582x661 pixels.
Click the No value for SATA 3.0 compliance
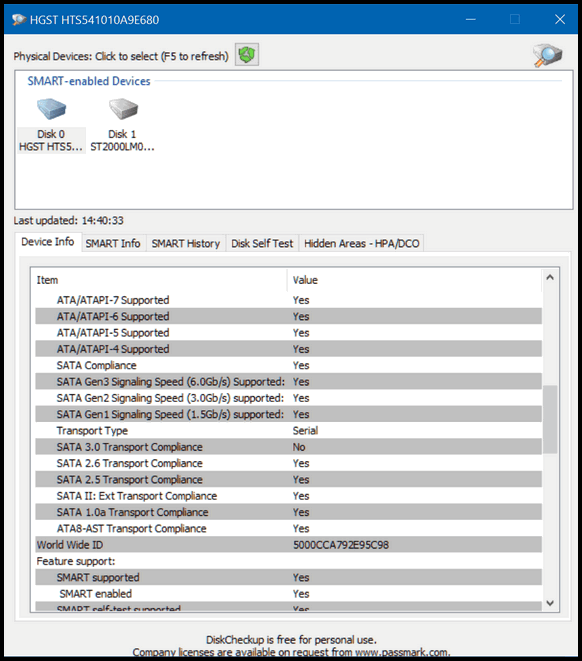click(x=299, y=447)
